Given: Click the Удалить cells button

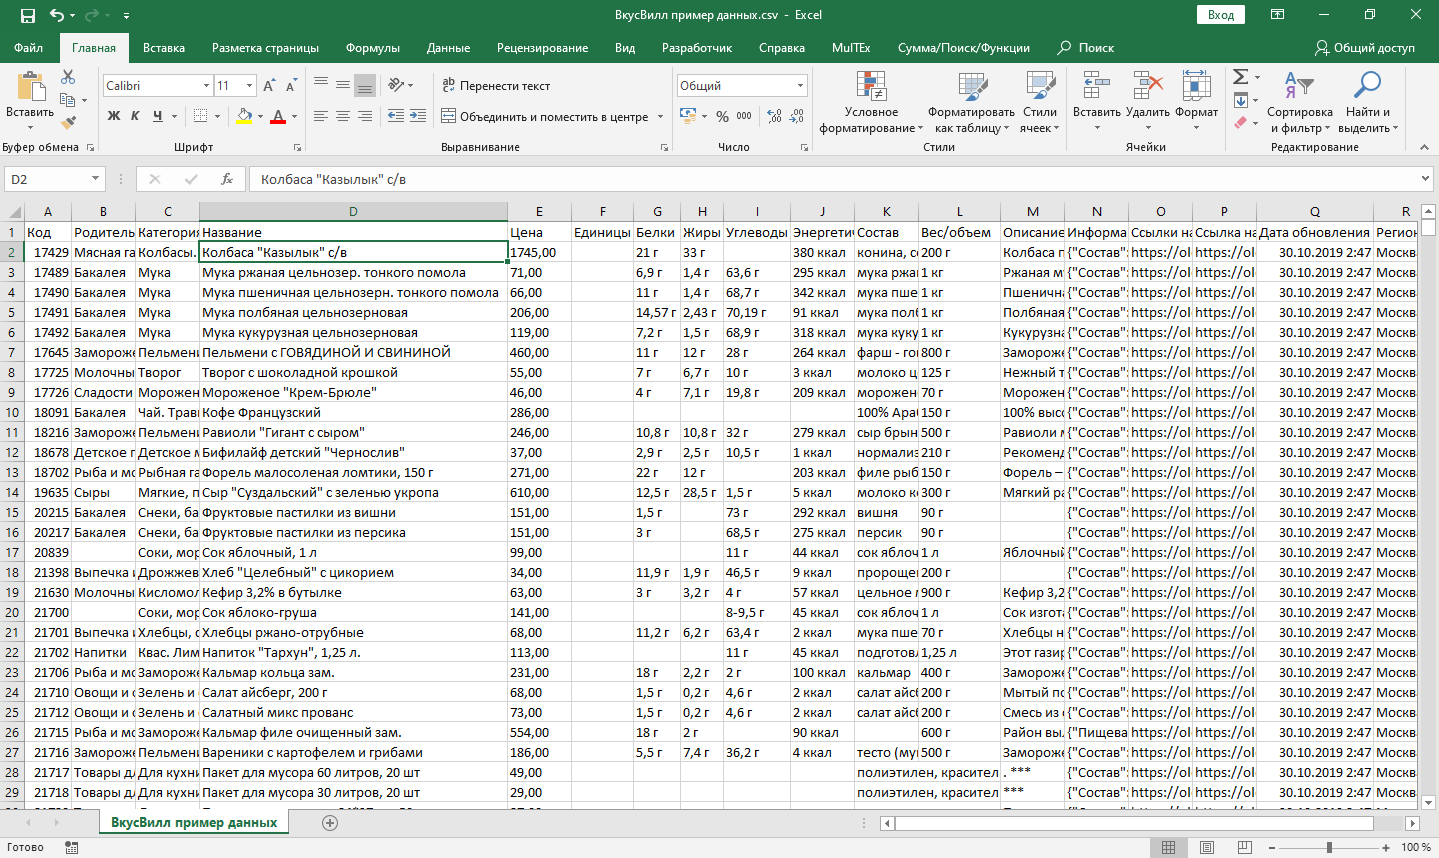Looking at the screenshot, I should point(1147,102).
